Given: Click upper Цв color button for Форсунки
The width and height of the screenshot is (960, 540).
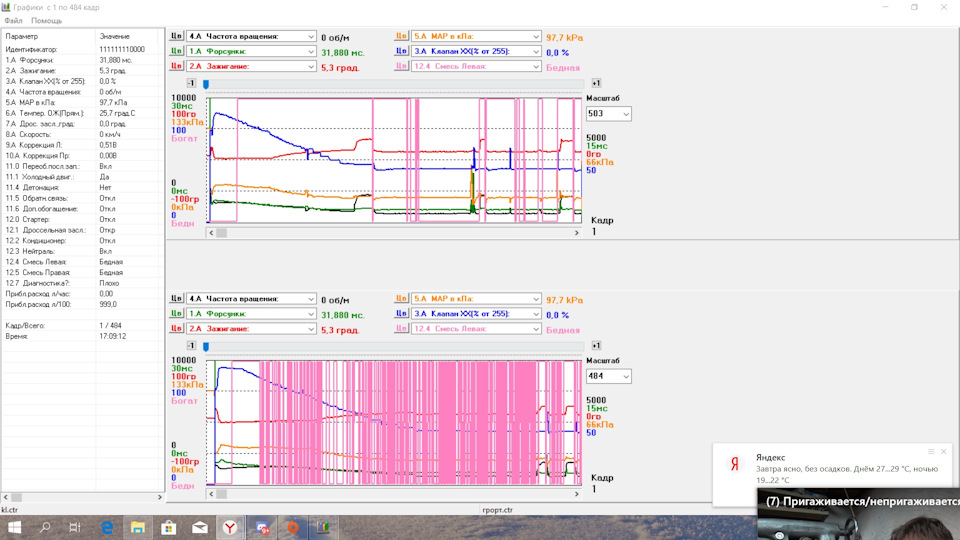Looking at the screenshot, I should coord(176,51).
